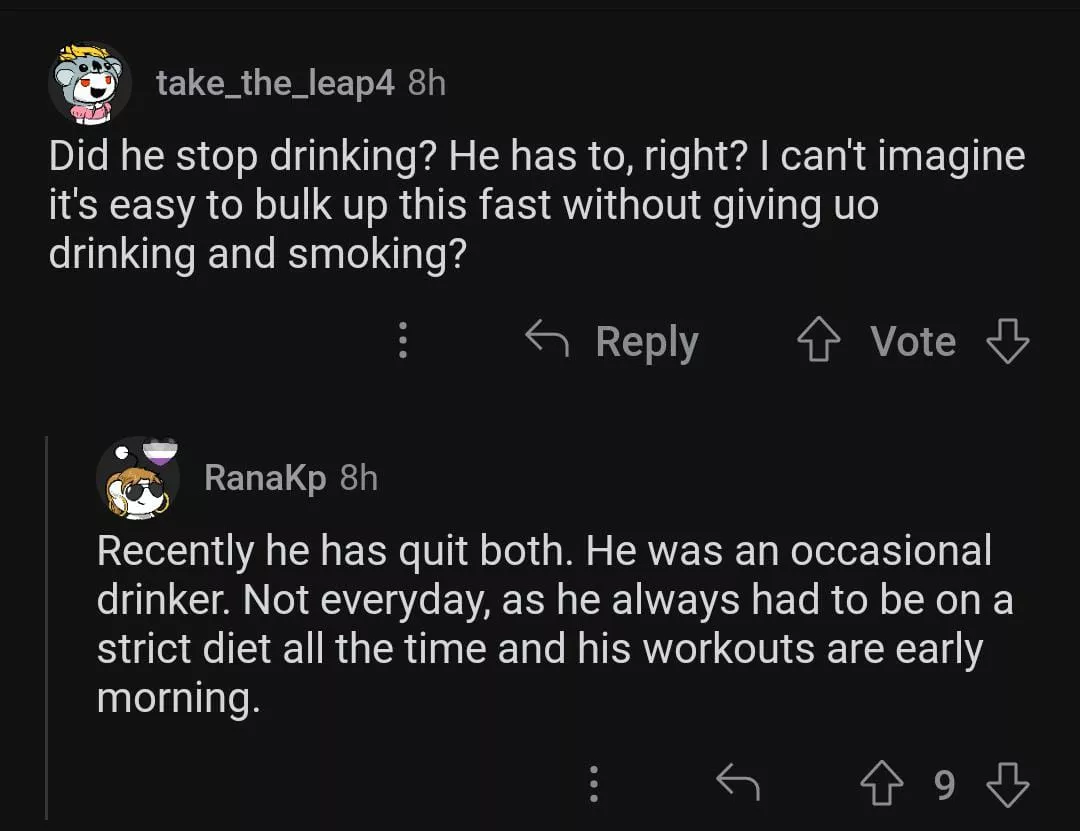Open the RanaKp username link

point(265,478)
